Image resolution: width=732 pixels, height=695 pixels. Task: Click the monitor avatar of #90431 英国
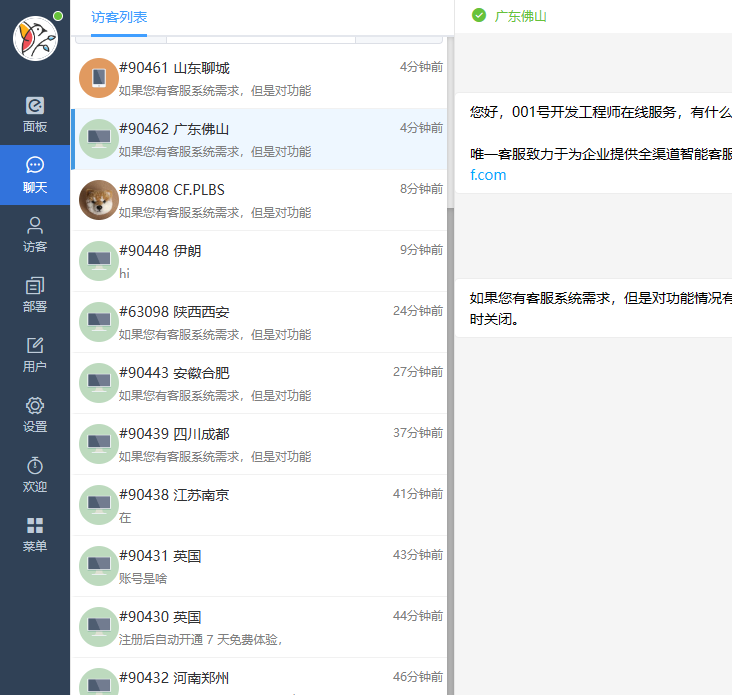99,566
